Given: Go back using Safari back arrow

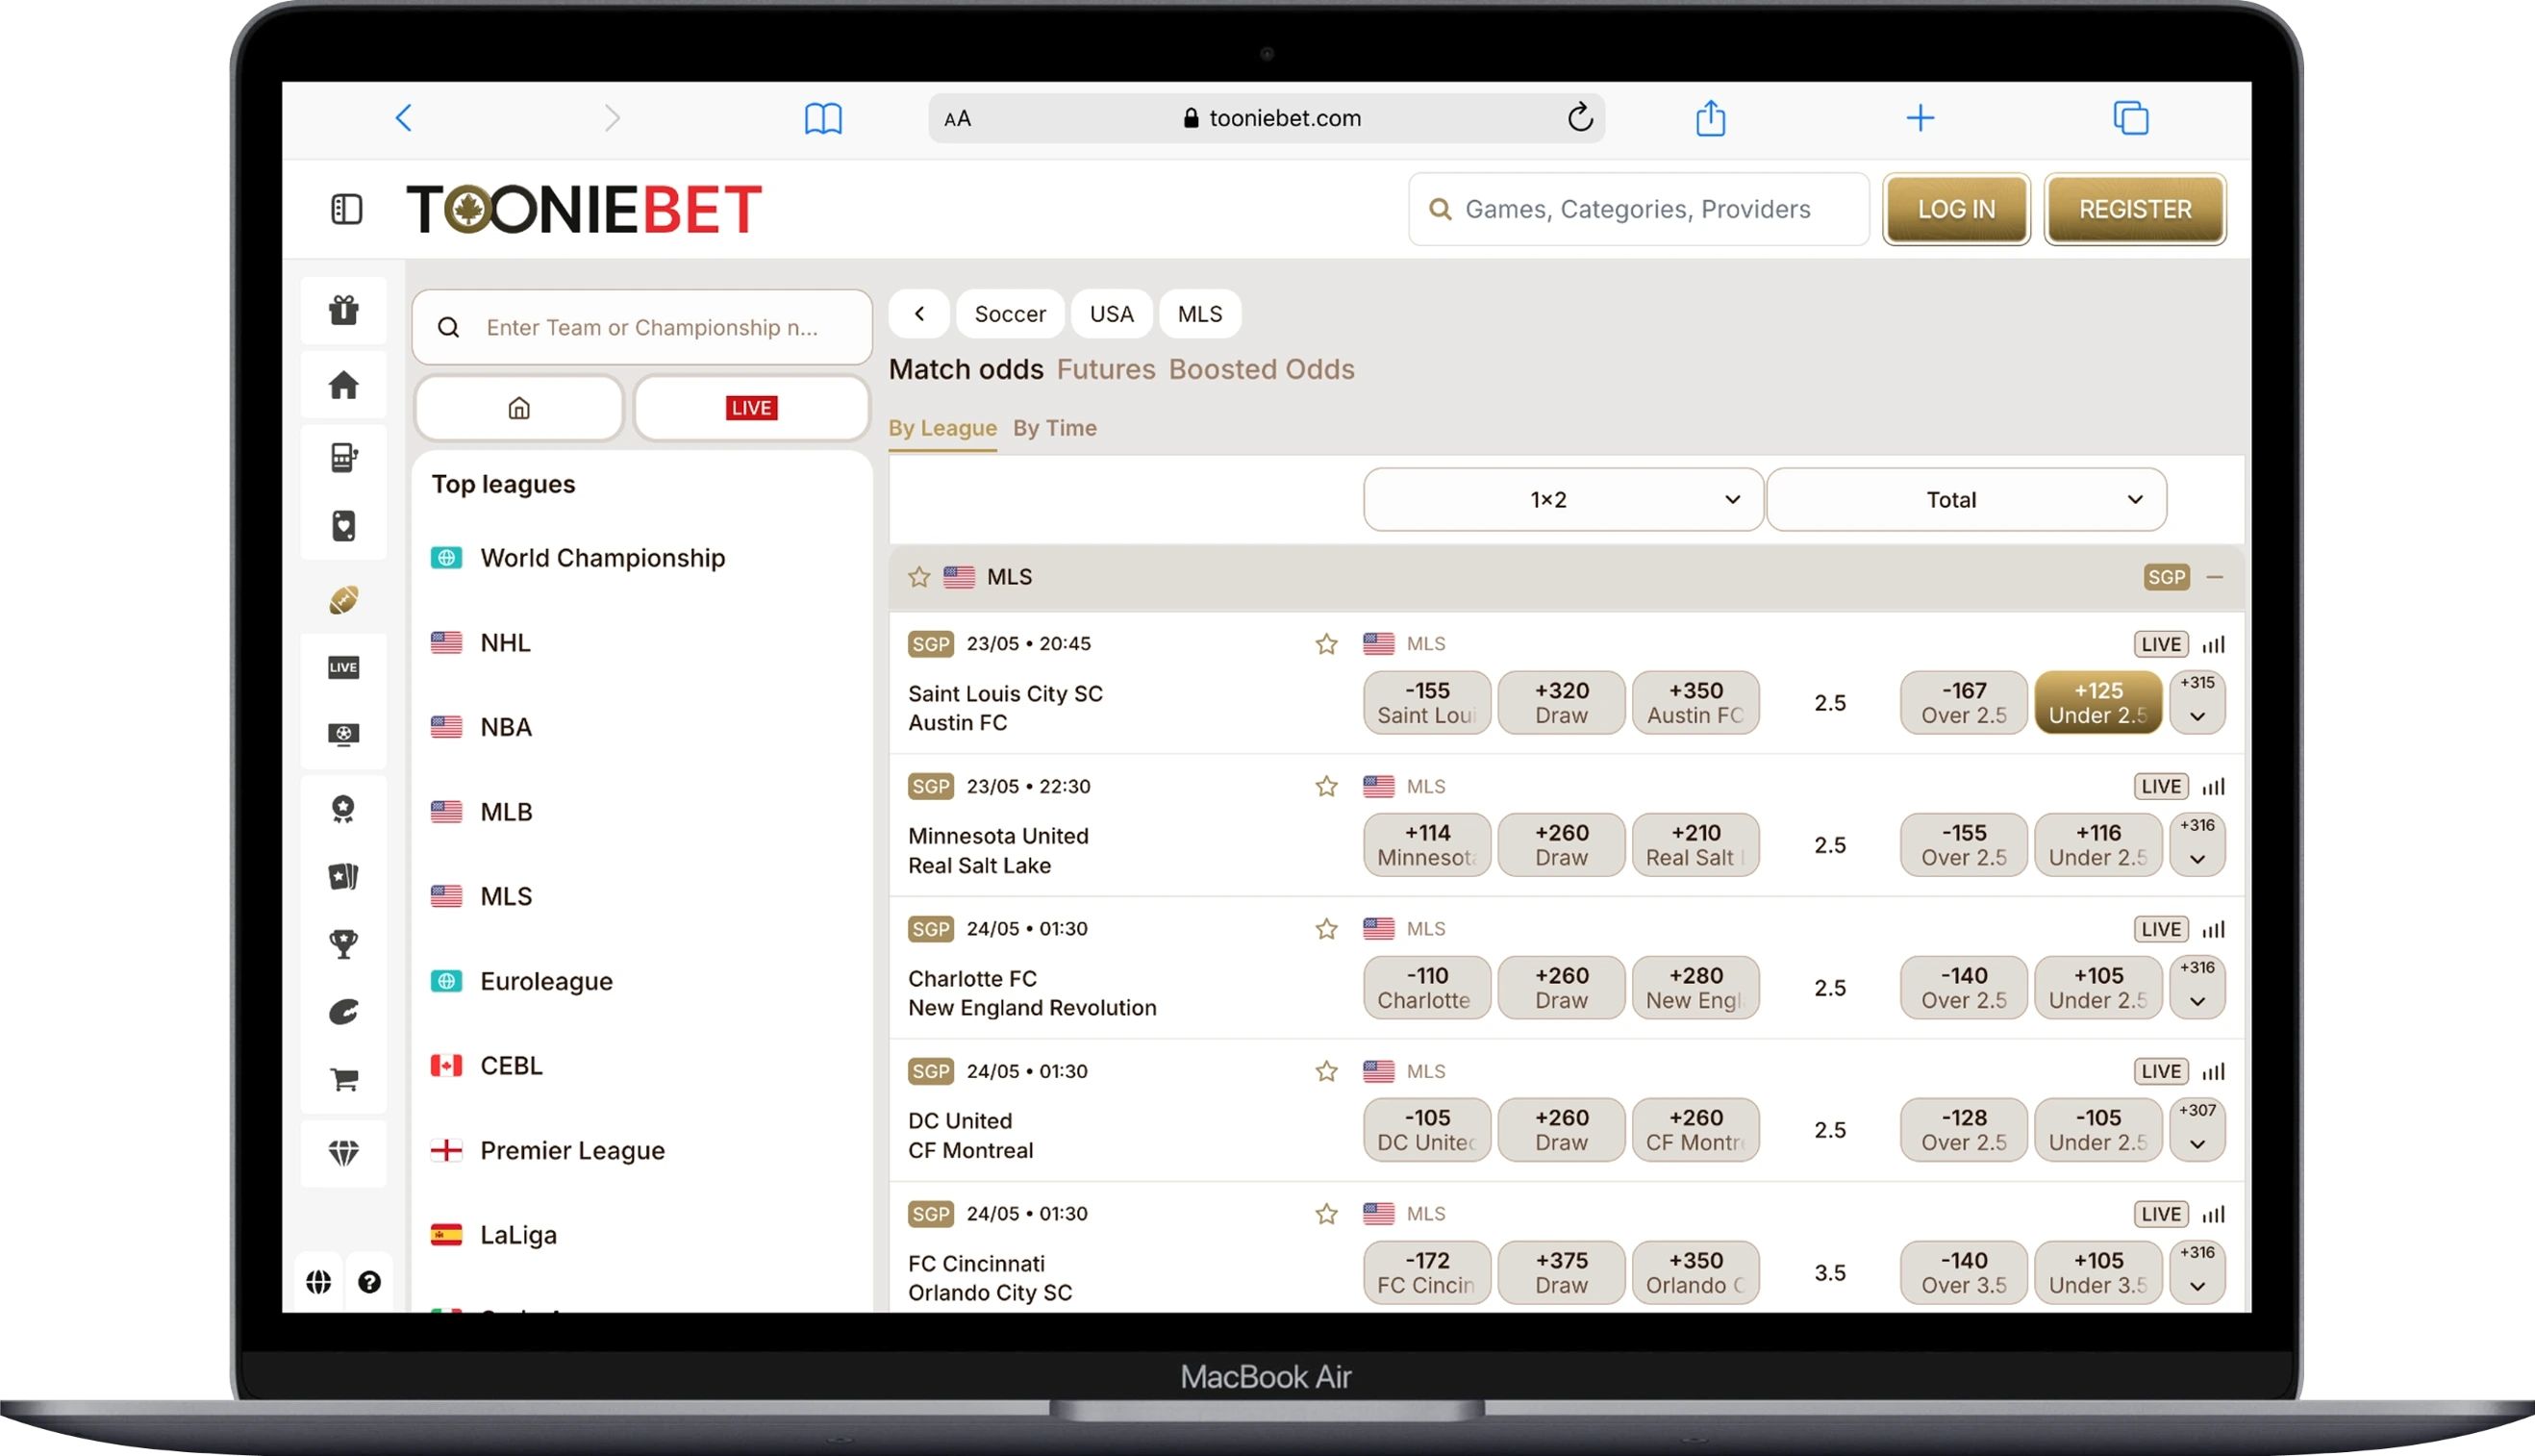Looking at the screenshot, I should coord(404,118).
